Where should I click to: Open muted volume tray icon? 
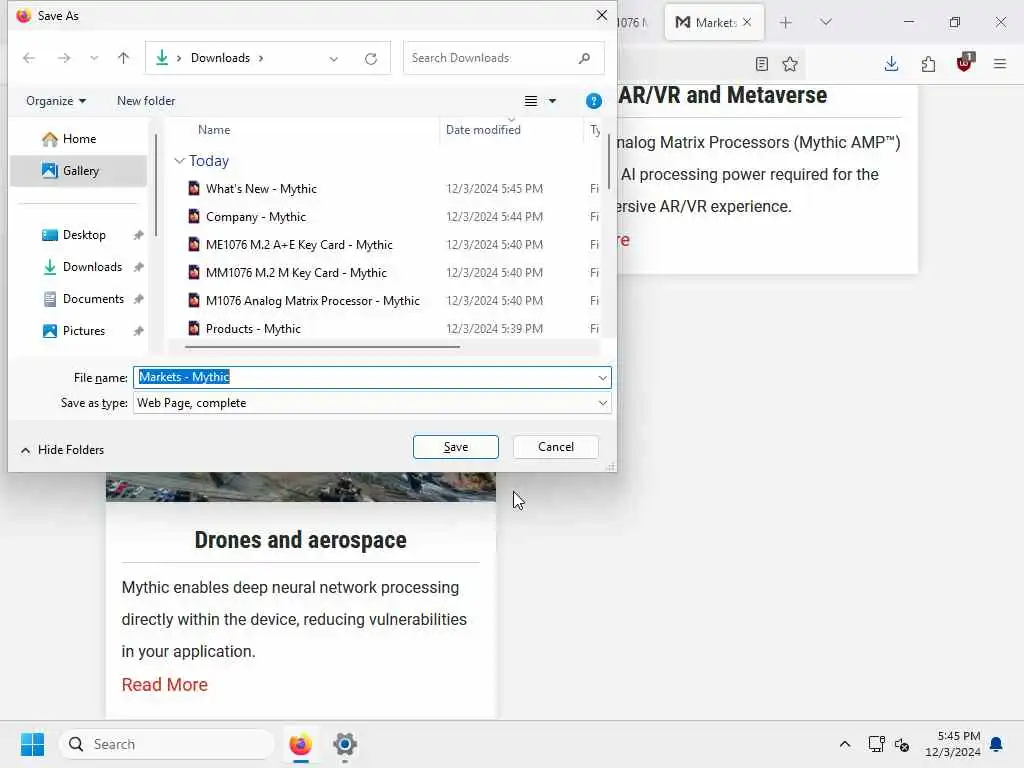pos(902,744)
